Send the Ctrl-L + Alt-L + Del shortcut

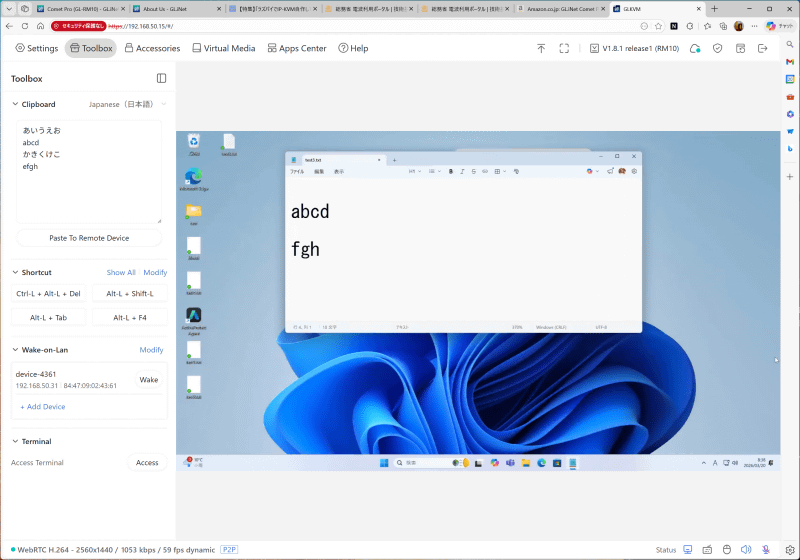(x=48, y=294)
